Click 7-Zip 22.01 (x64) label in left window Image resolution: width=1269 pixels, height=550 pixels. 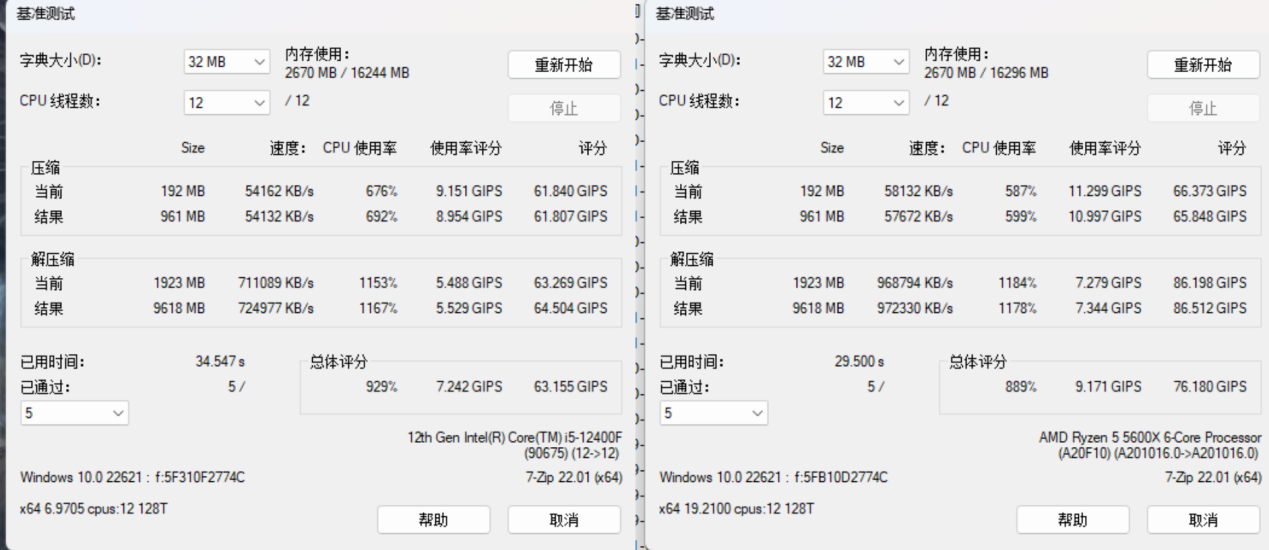(x=573, y=478)
